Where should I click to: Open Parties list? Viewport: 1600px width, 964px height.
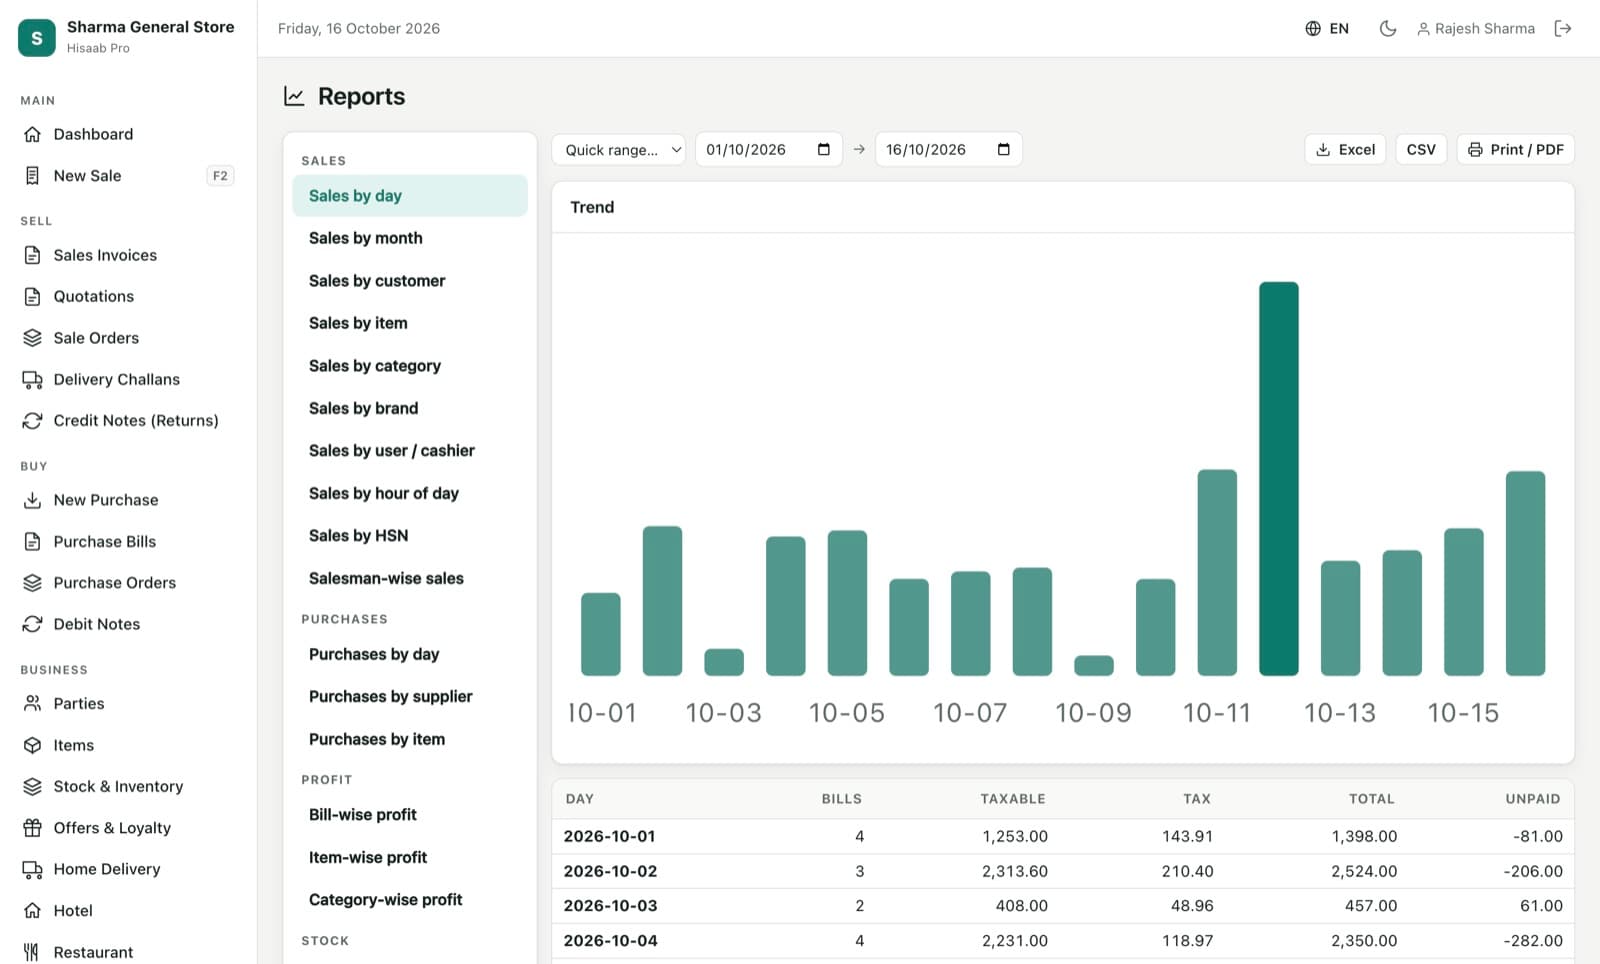(128, 703)
